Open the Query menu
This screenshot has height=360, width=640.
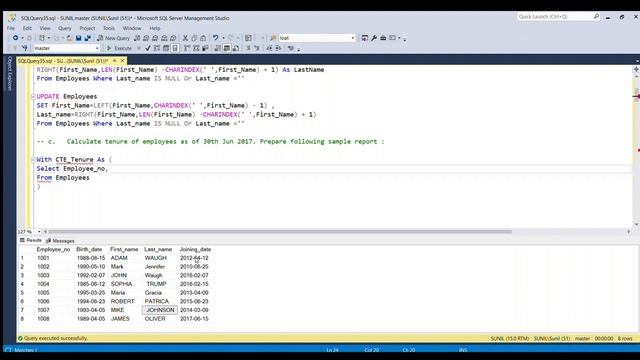[x=64, y=28]
